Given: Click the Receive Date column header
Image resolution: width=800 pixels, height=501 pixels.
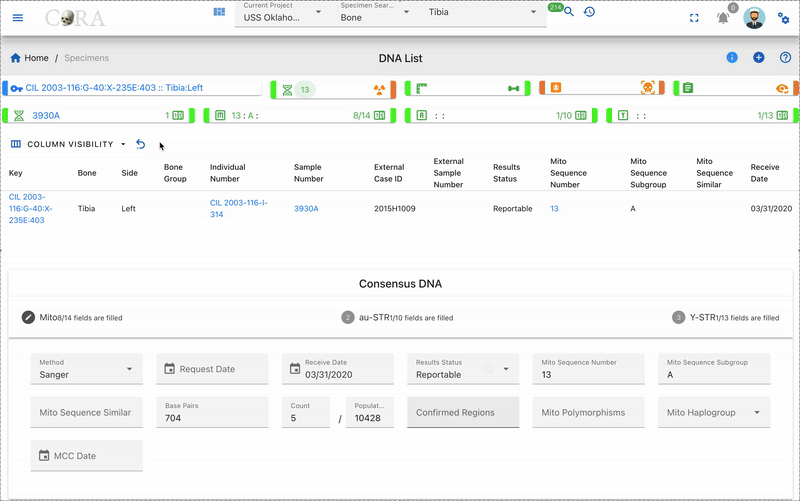Looking at the screenshot, I should click(x=765, y=173).
